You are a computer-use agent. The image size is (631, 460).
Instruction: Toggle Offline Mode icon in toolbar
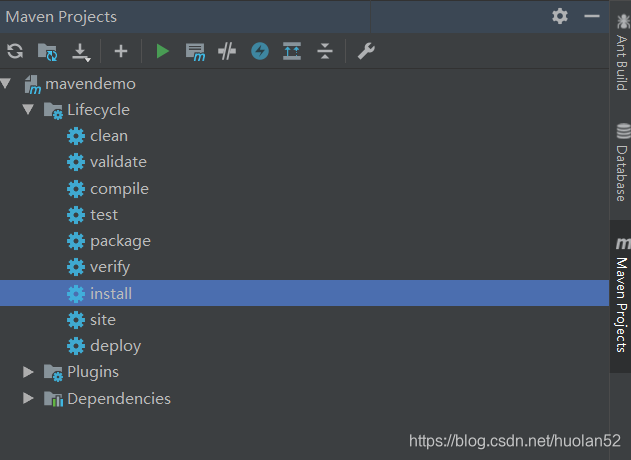(x=227, y=51)
